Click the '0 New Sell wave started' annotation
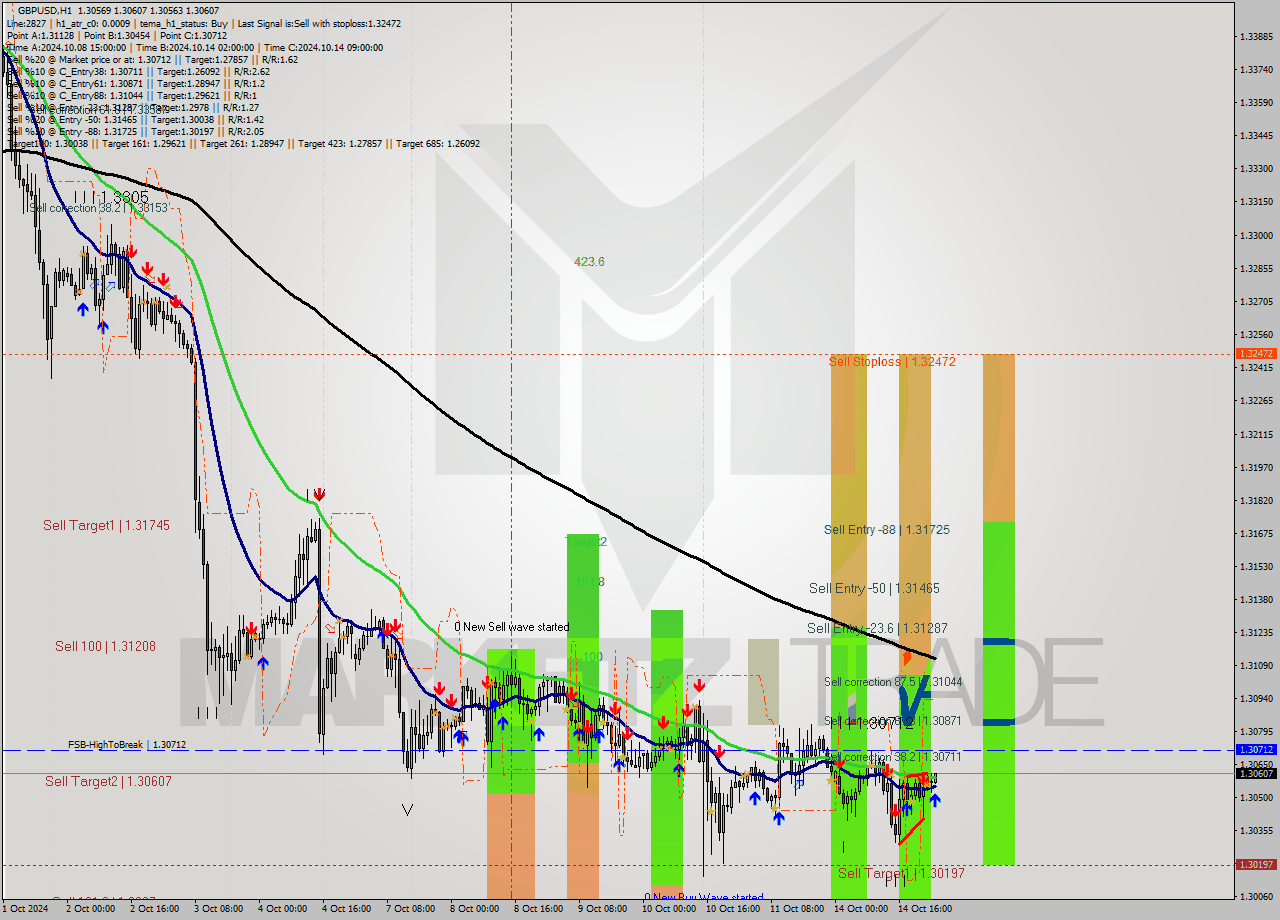 point(512,628)
